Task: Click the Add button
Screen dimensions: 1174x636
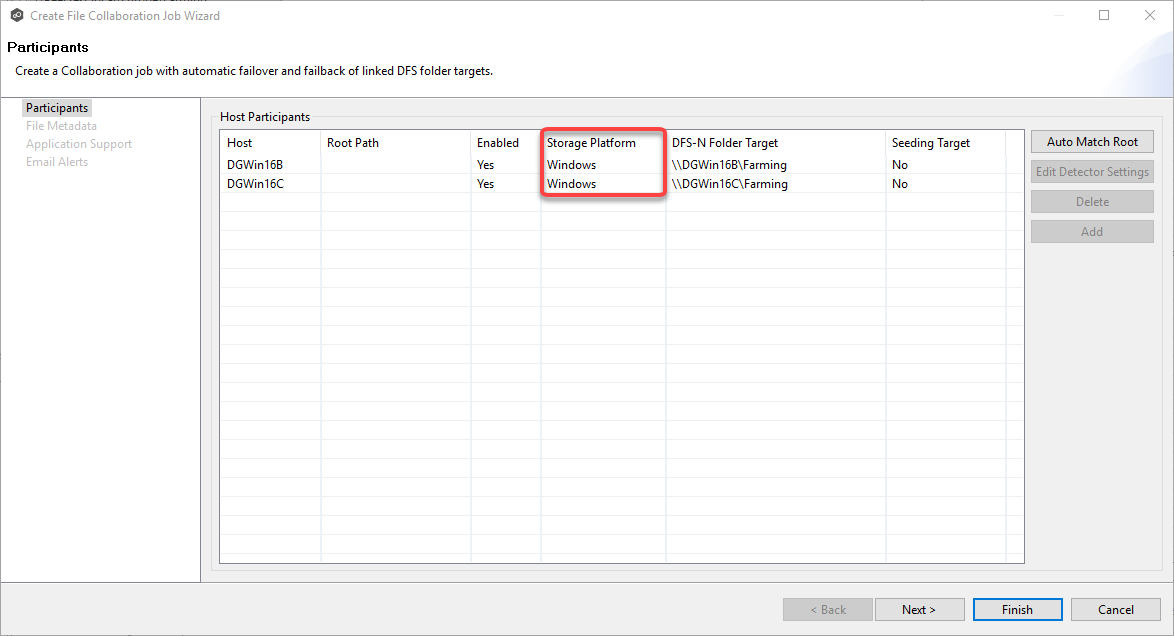Action: (1092, 231)
